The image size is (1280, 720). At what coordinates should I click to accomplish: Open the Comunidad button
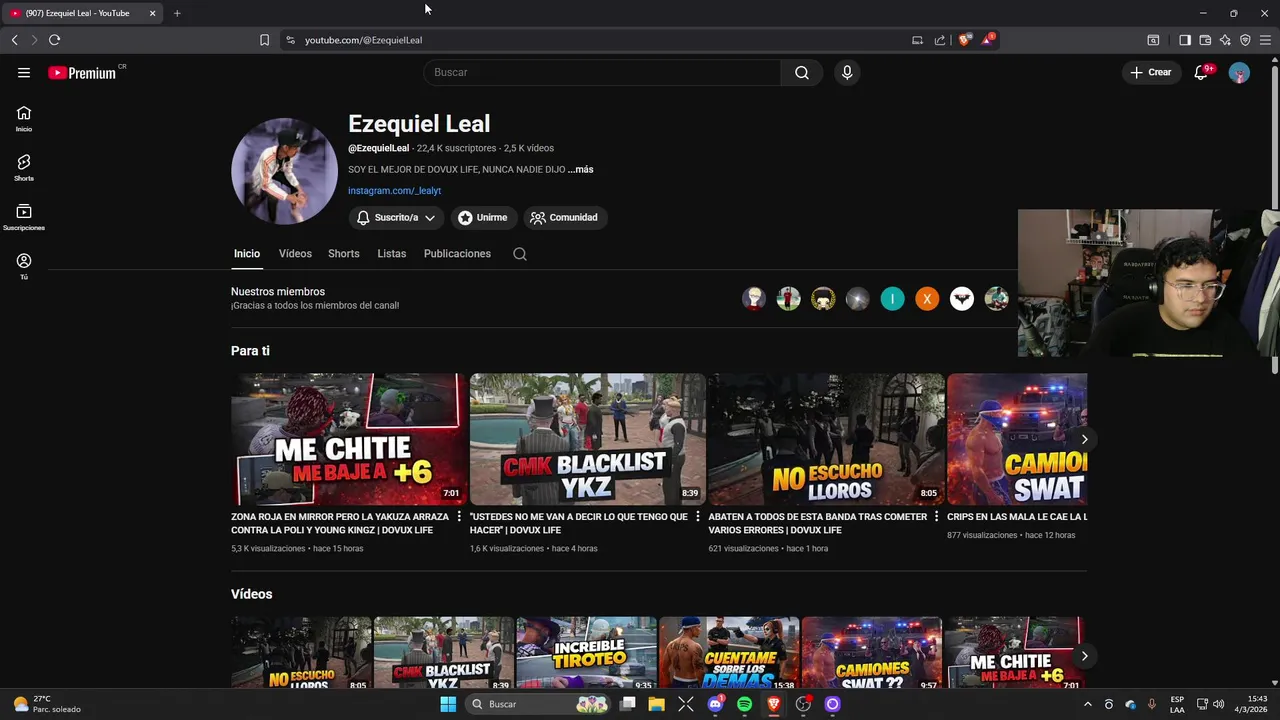[x=564, y=217]
